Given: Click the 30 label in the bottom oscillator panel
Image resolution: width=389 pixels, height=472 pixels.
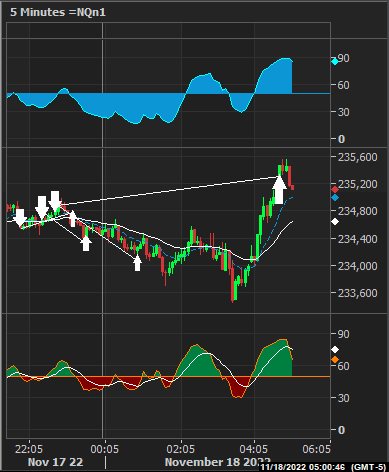Looking at the screenshot, I should (x=343, y=398).
